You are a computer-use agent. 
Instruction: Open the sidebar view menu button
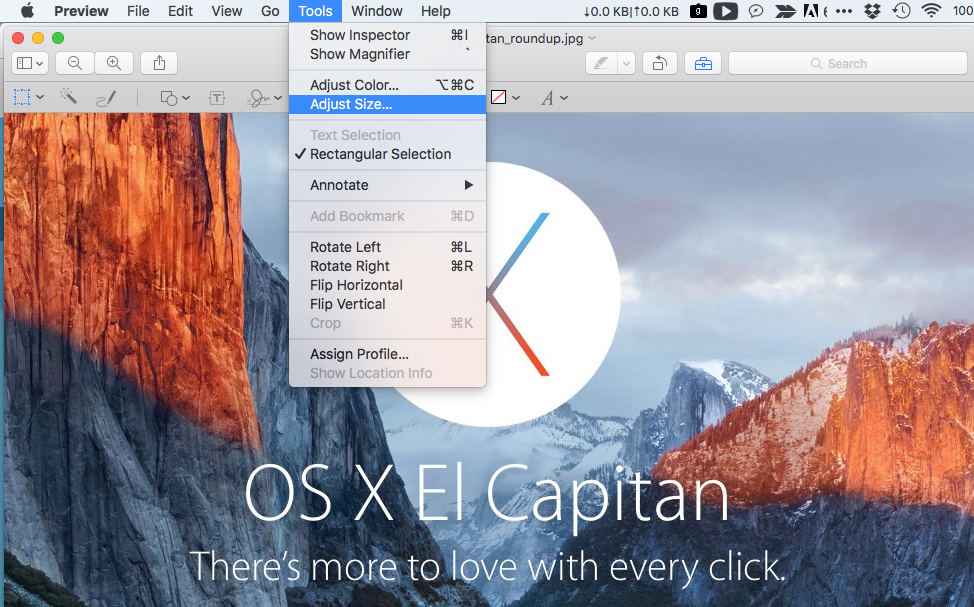tap(30, 63)
